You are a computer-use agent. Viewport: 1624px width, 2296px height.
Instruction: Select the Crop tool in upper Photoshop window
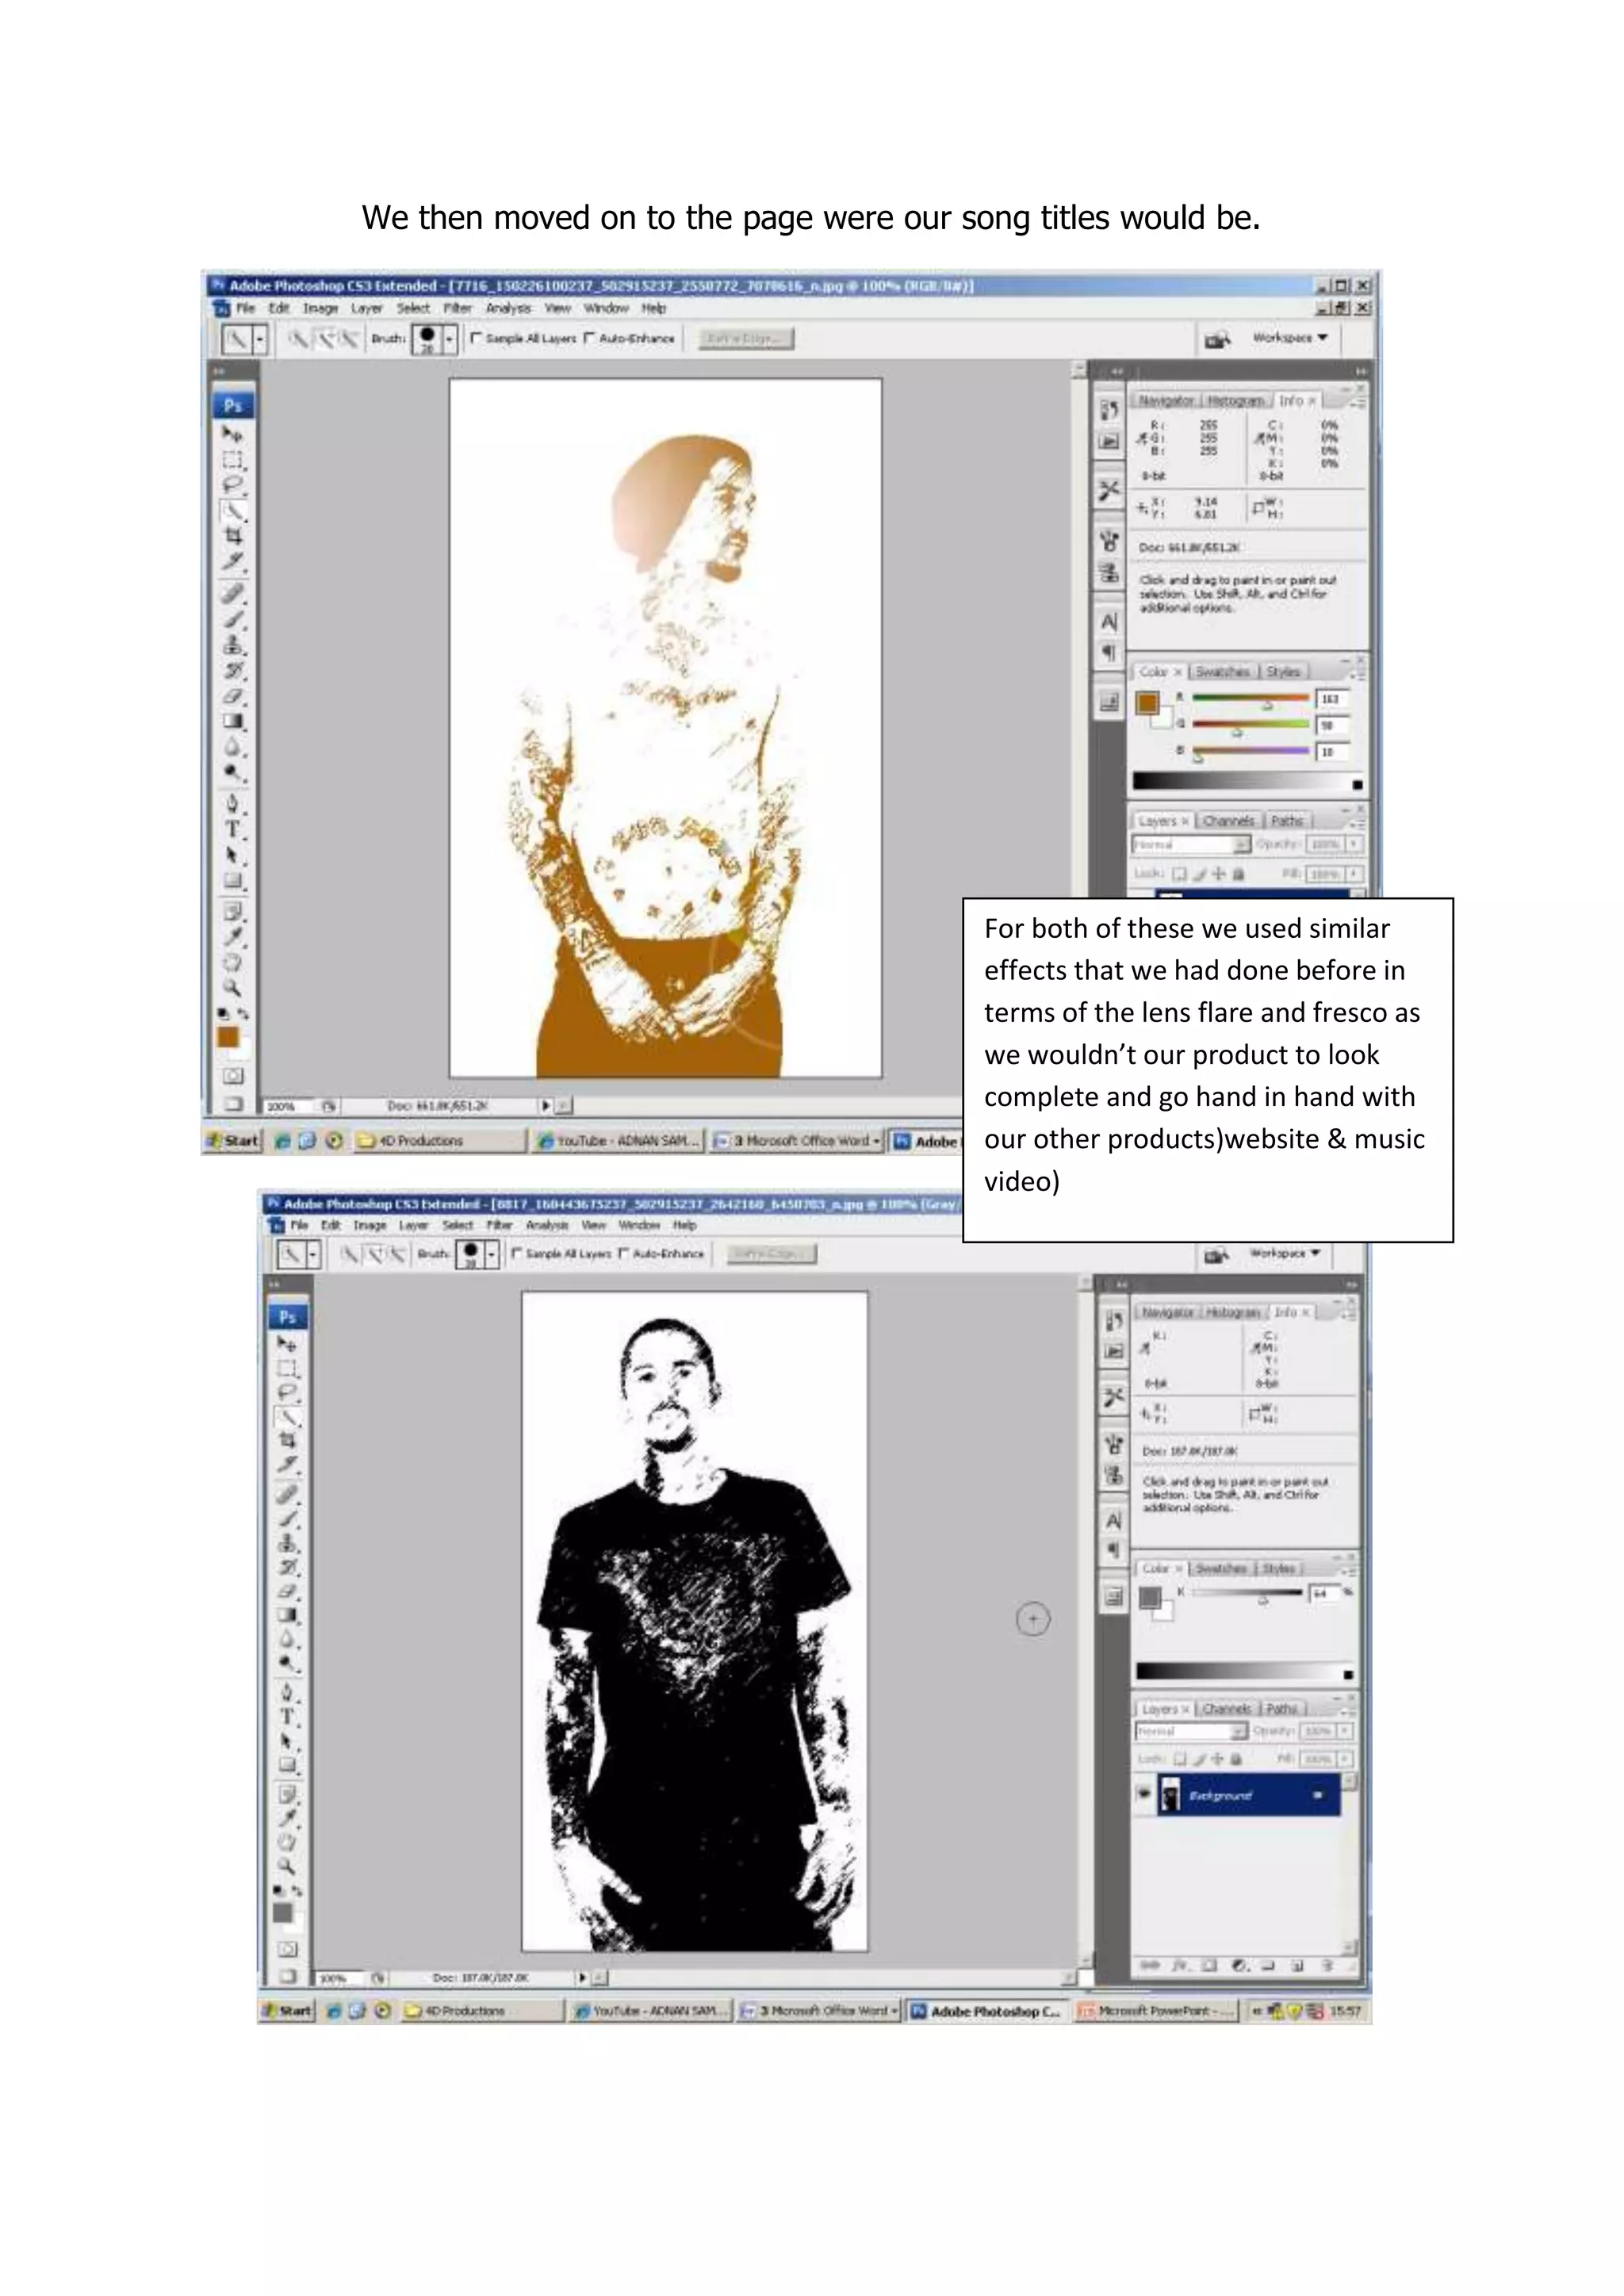coord(232,535)
